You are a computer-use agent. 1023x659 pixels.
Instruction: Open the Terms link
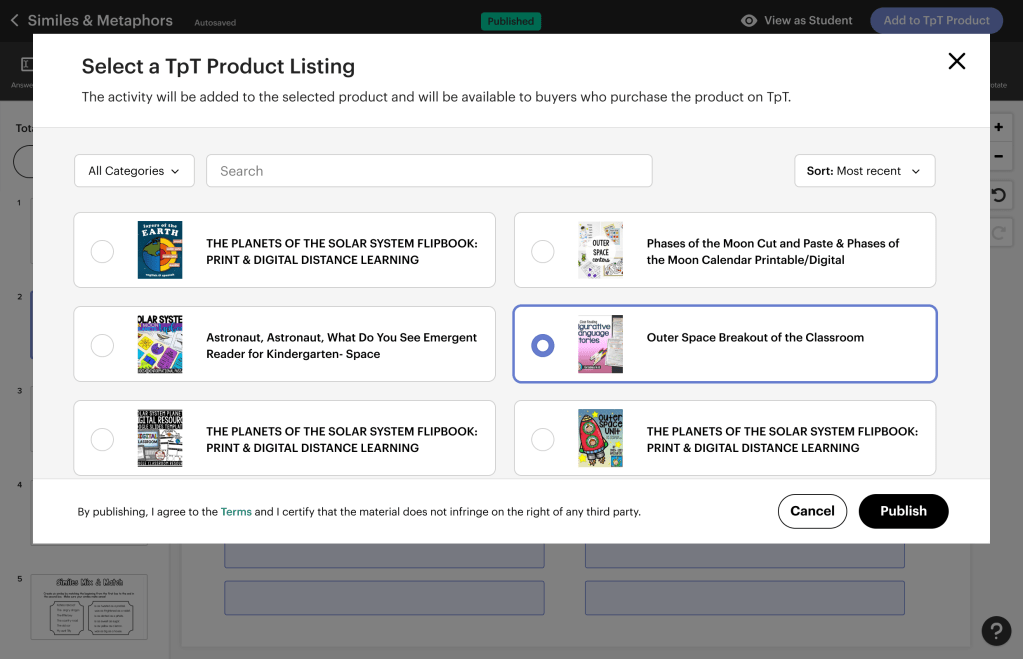236,512
